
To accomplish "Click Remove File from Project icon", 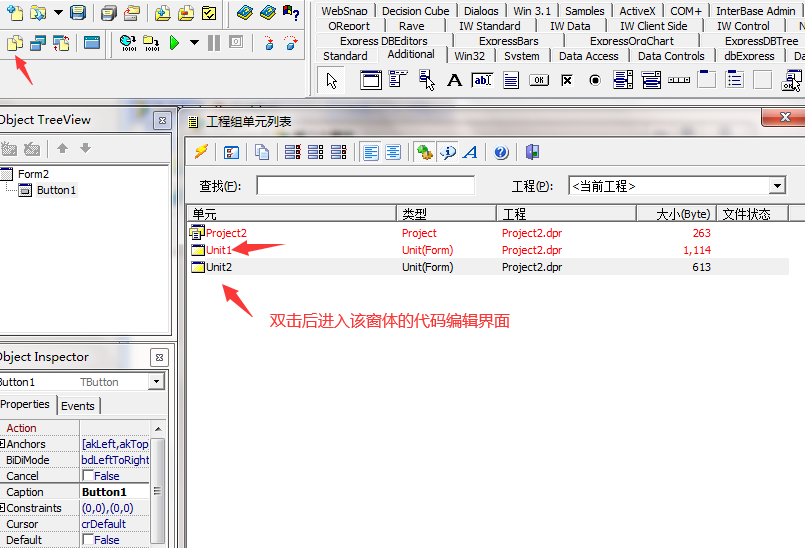I will pyautogui.click(x=185, y=12).
